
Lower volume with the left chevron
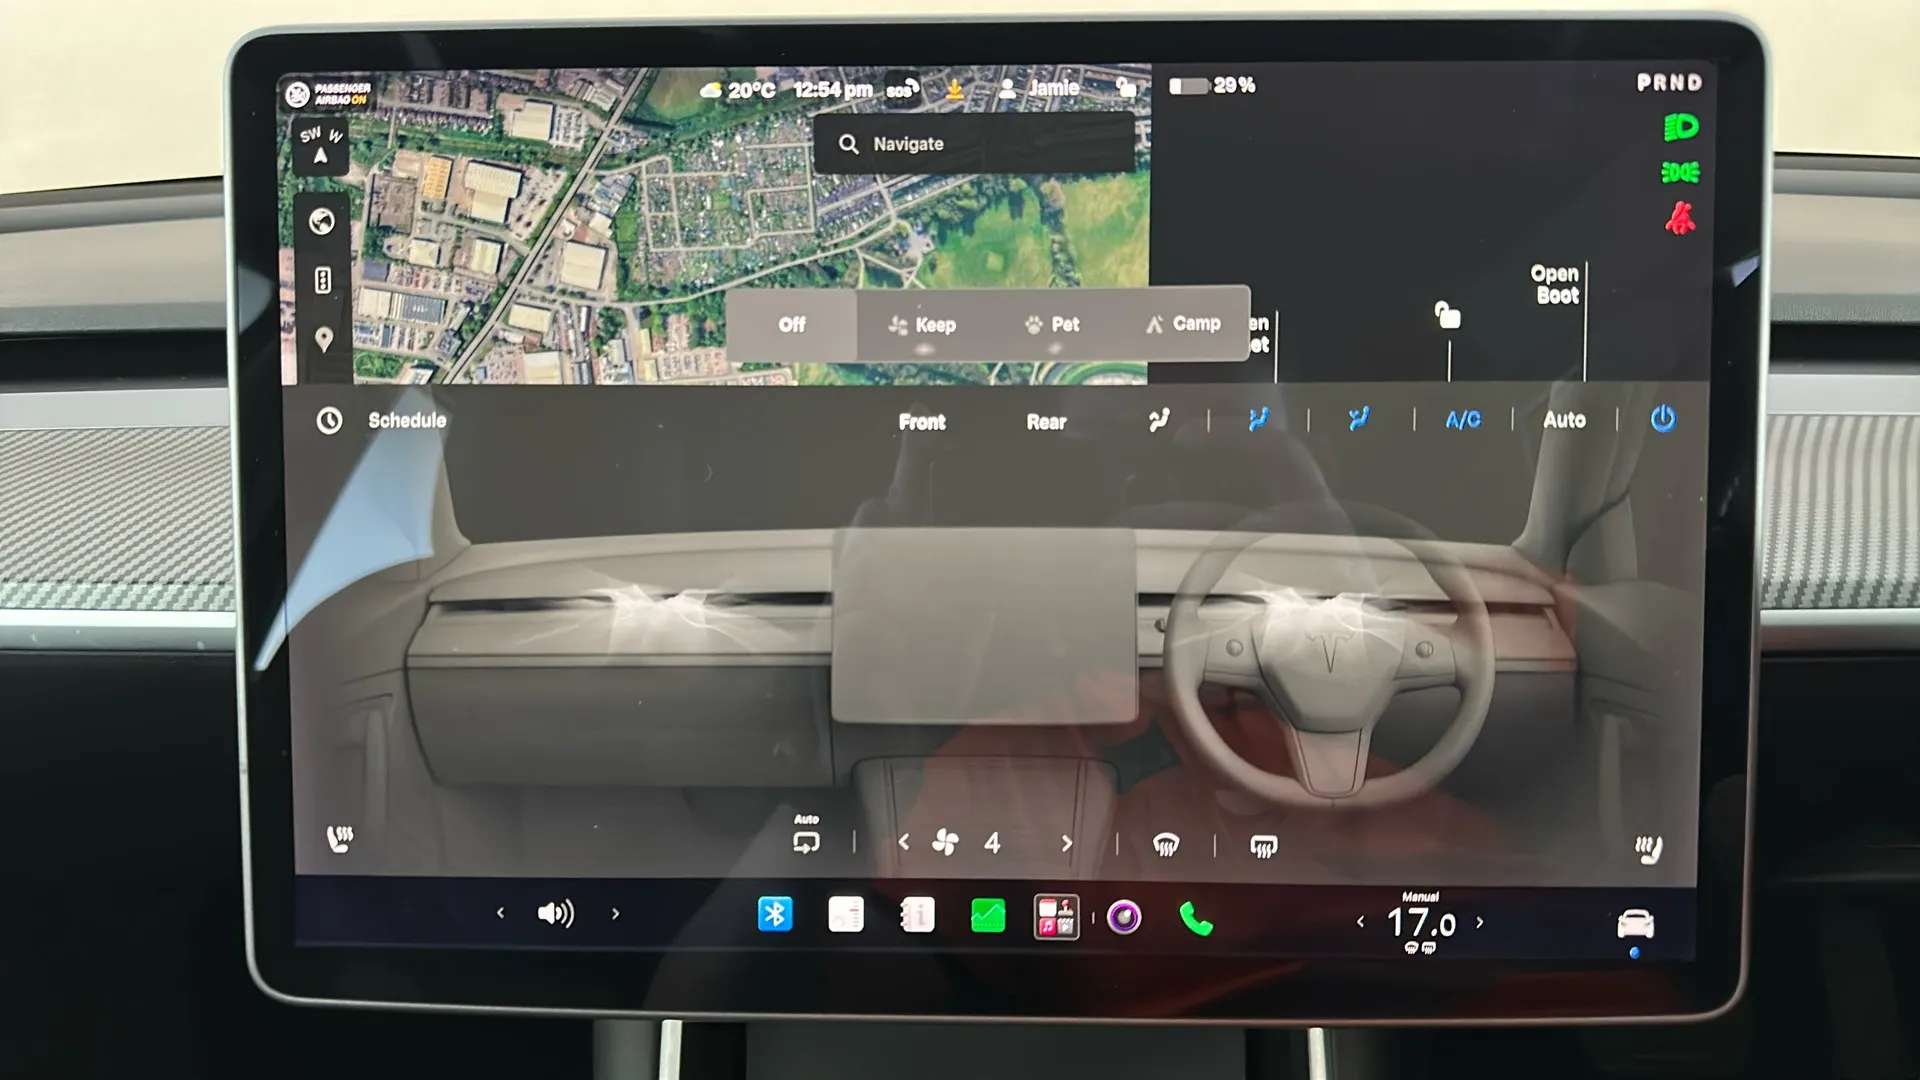point(501,913)
